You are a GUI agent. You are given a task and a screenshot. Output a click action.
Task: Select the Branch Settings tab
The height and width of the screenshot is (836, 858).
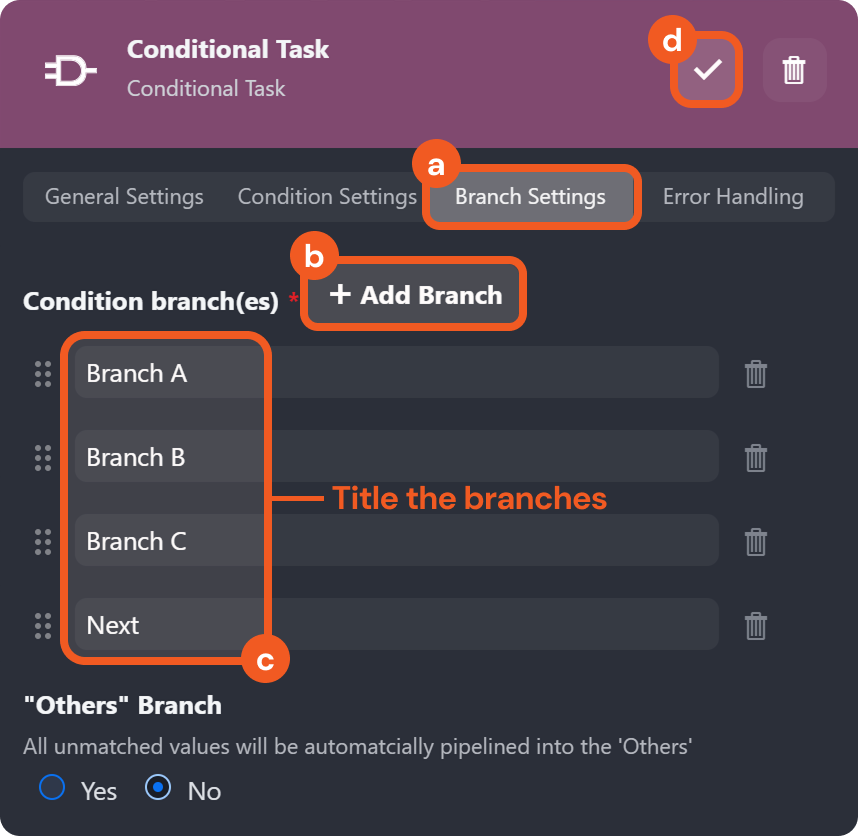(x=530, y=197)
